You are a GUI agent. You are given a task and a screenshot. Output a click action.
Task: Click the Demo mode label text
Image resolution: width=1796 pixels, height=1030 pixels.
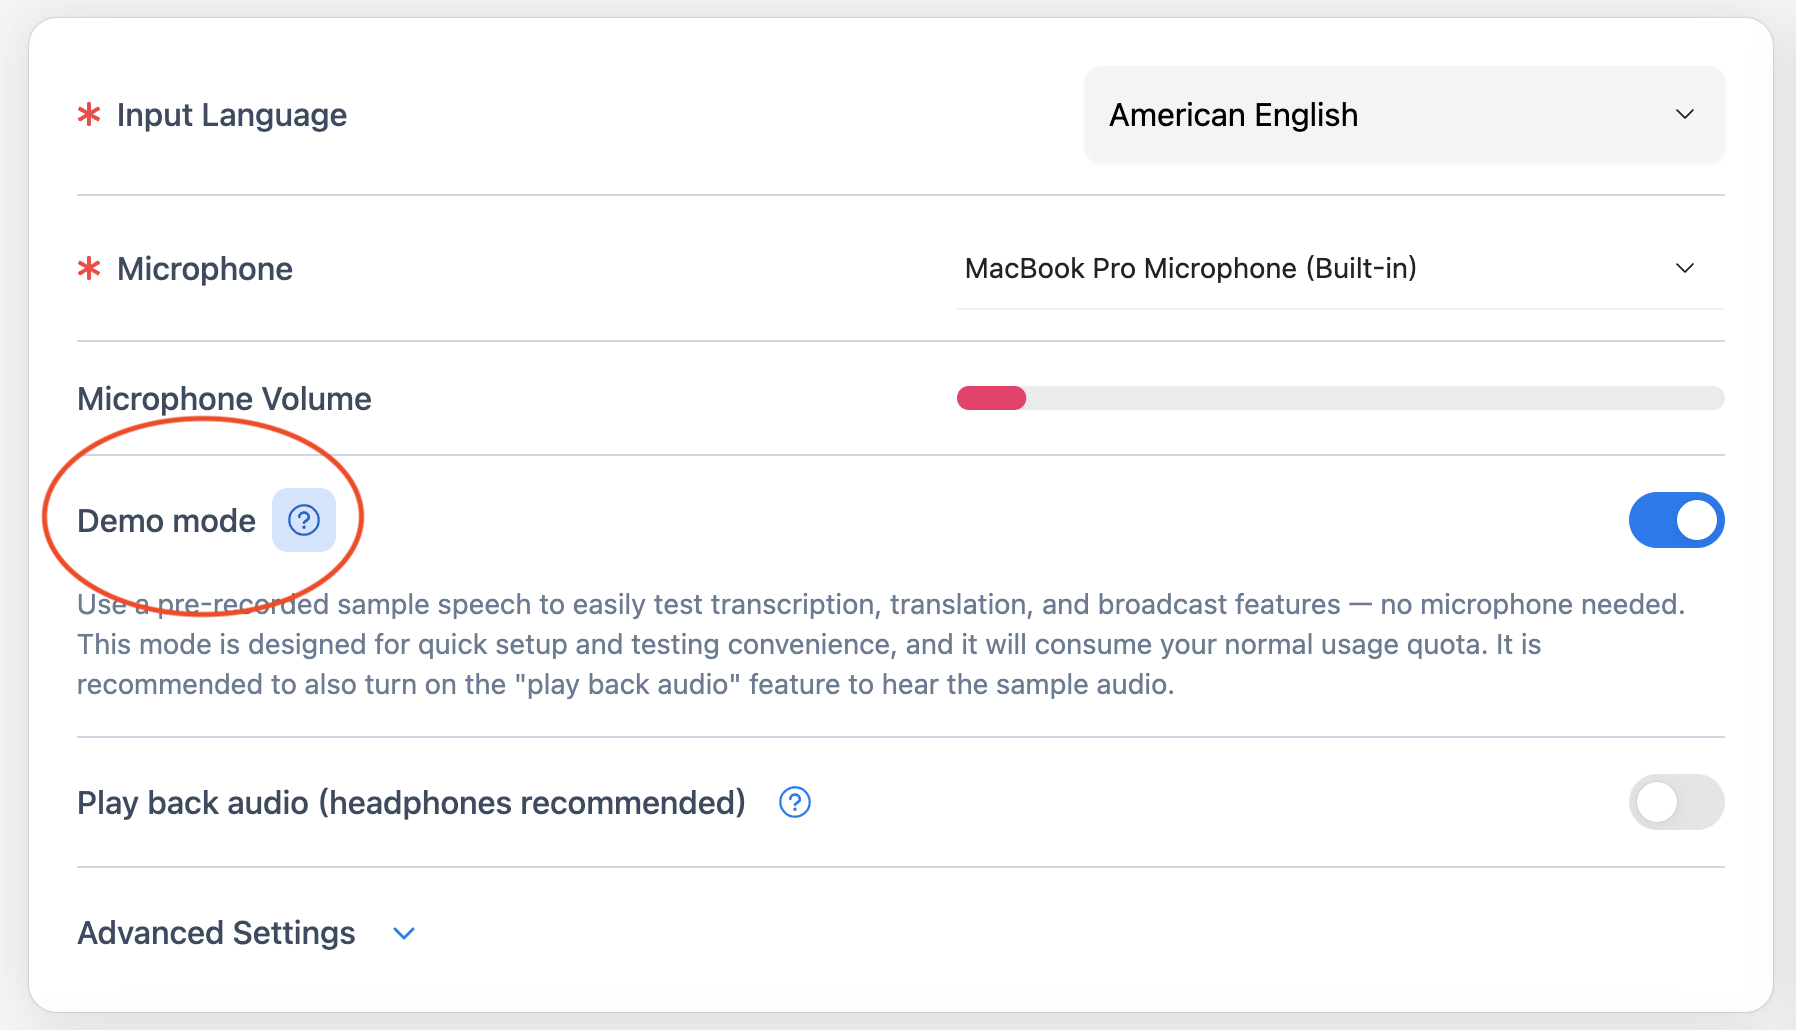coord(166,521)
